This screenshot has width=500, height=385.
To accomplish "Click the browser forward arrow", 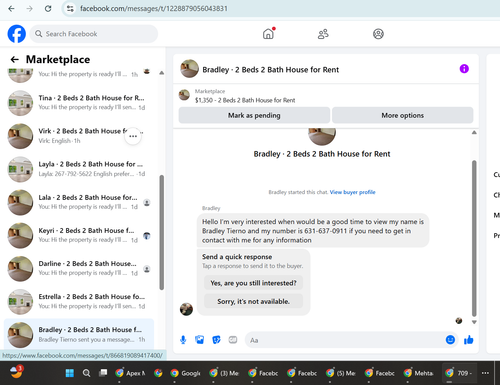I will click(x=30, y=9).
